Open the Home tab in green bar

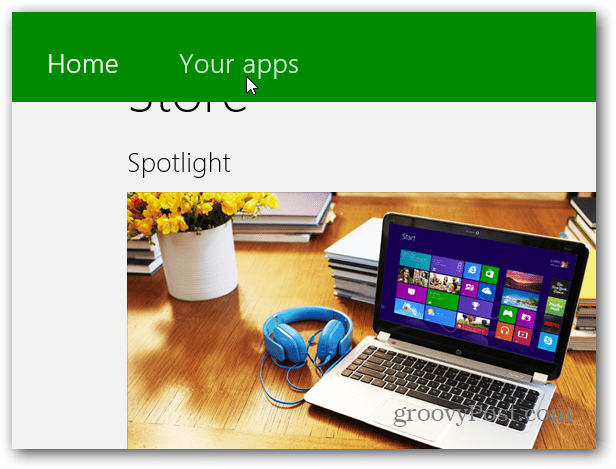pyautogui.click(x=82, y=64)
